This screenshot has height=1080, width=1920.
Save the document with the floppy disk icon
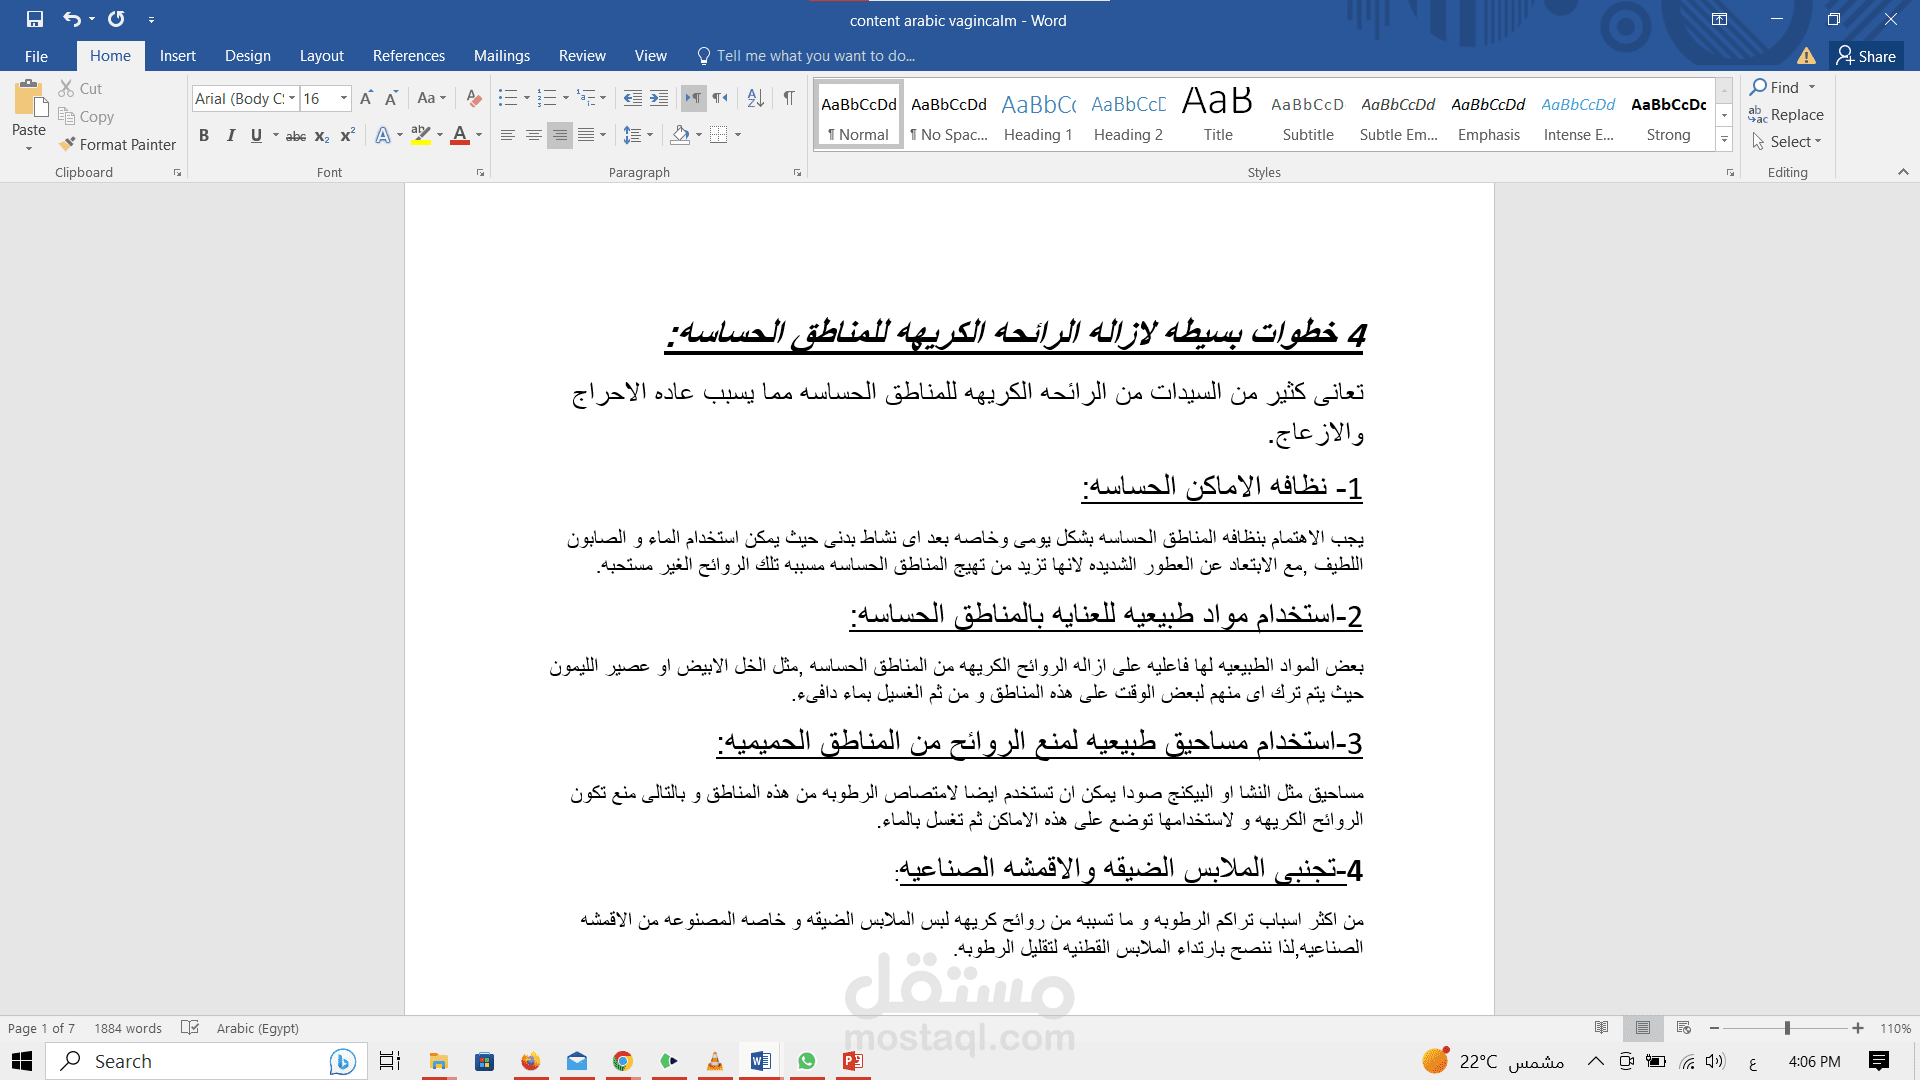[x=35, y=19]
